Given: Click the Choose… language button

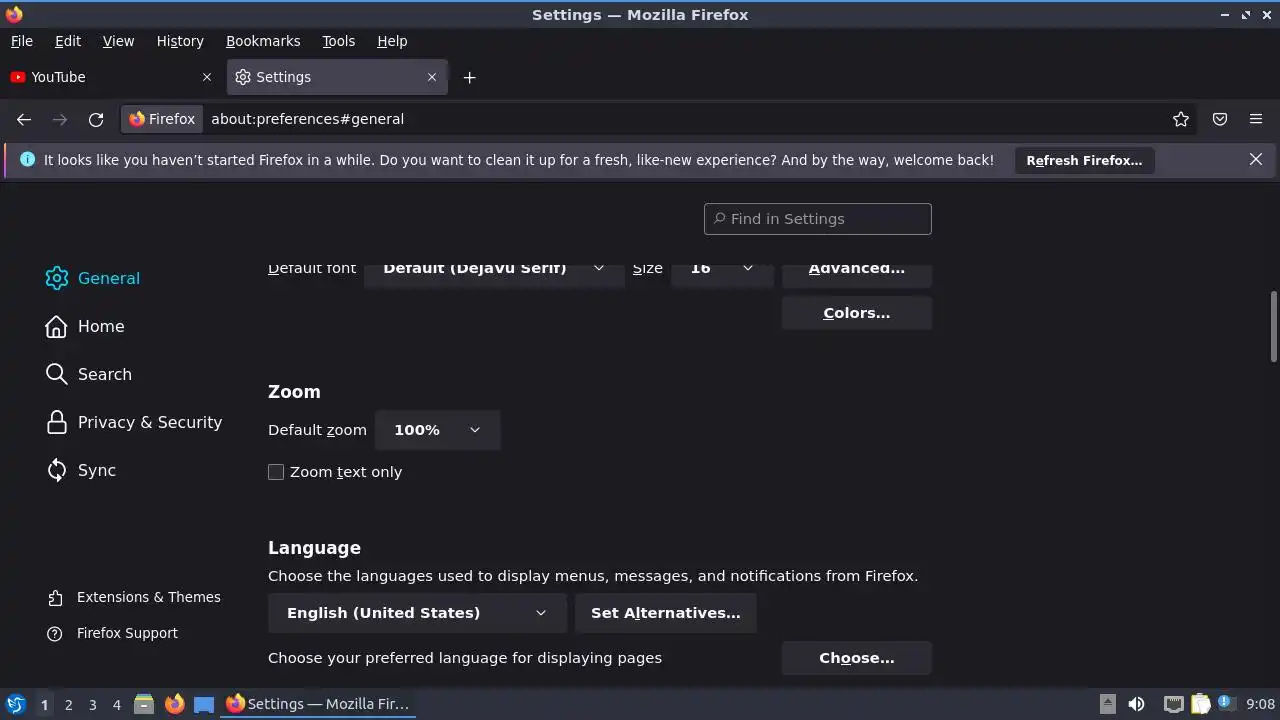Looking at the screenshot, I should click(857, 658).
